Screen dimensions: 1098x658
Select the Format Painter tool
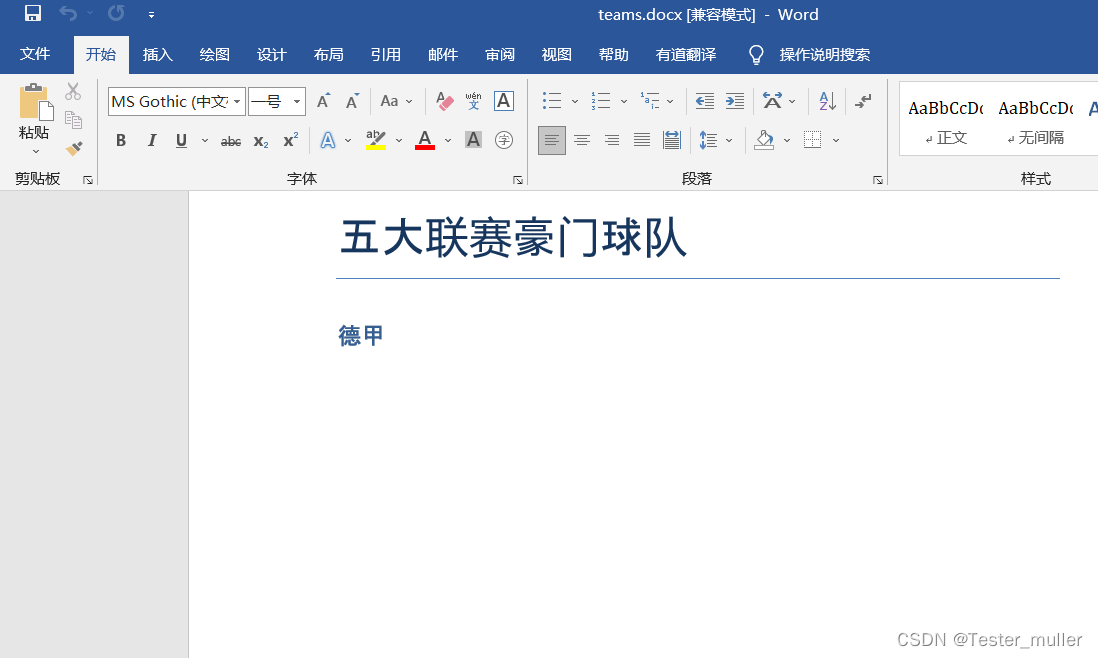[x=73, y=148]
